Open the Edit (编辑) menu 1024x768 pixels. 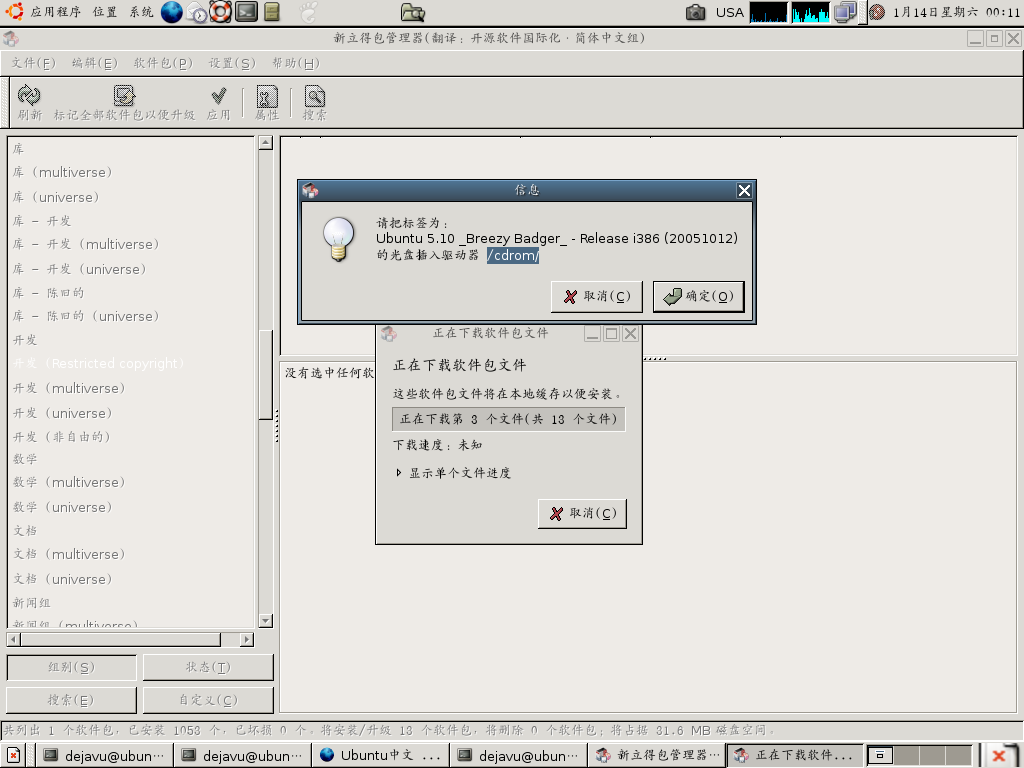pos(95,63)
